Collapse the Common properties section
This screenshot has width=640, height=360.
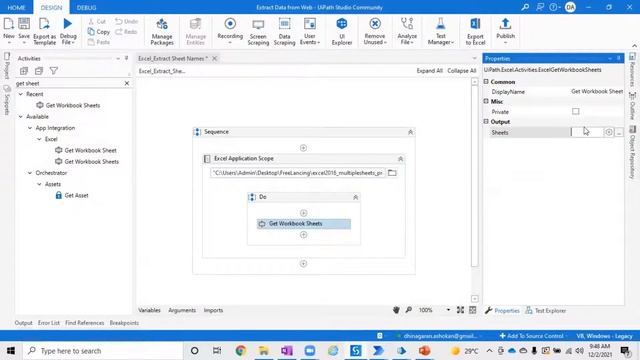tap(486, 82)
